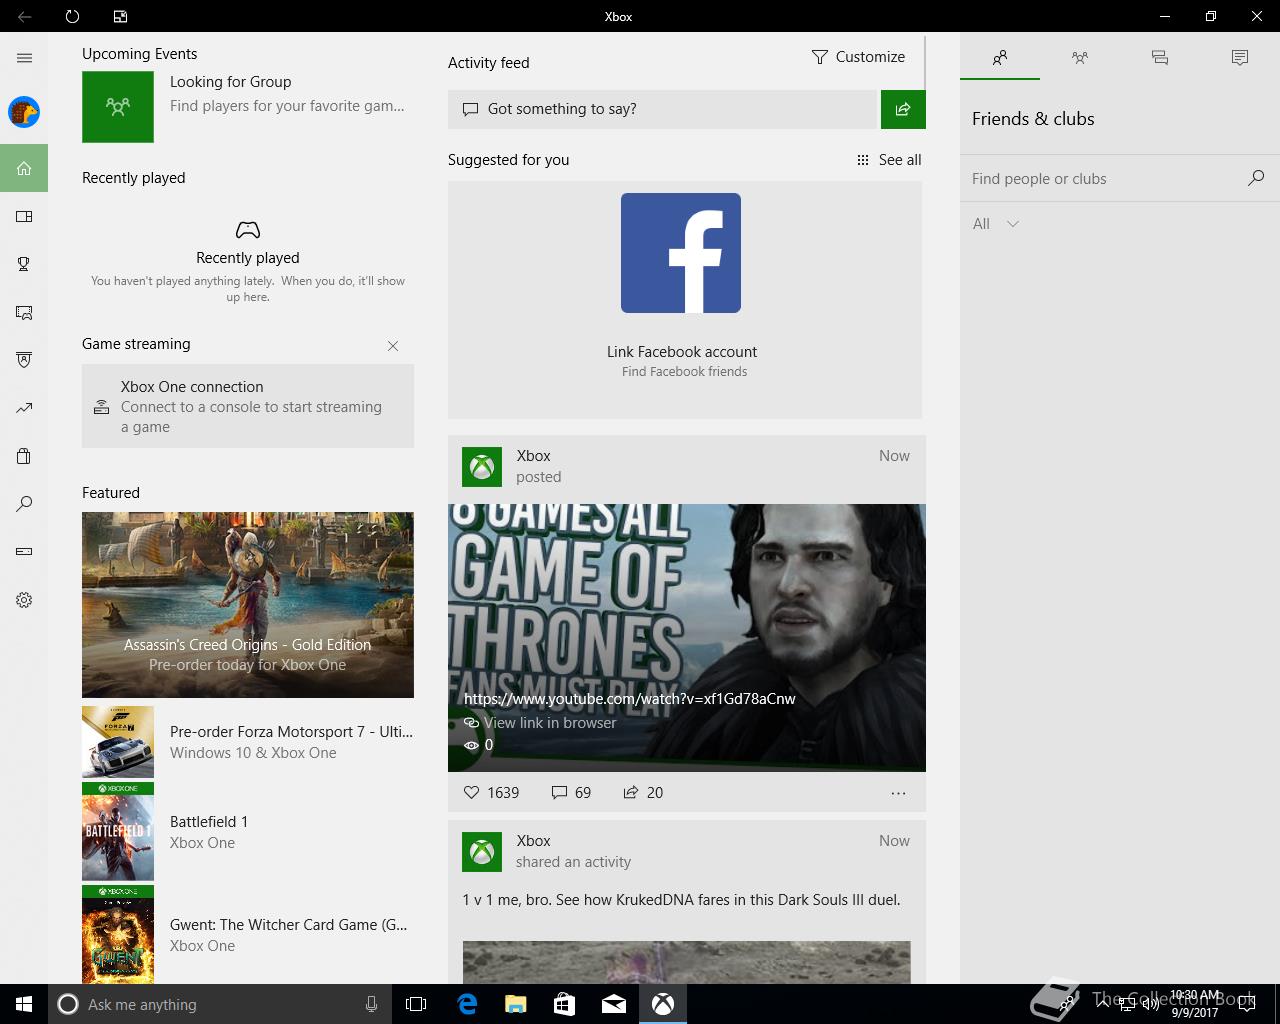Image resolution: width=1280 pixels, height=1024 pixels.
Task: Expand the All filter dropdown
Action: click(996, 224)
